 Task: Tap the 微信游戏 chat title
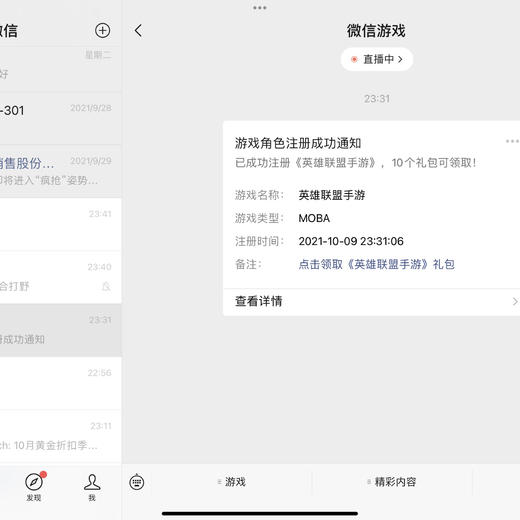(376, 31)
